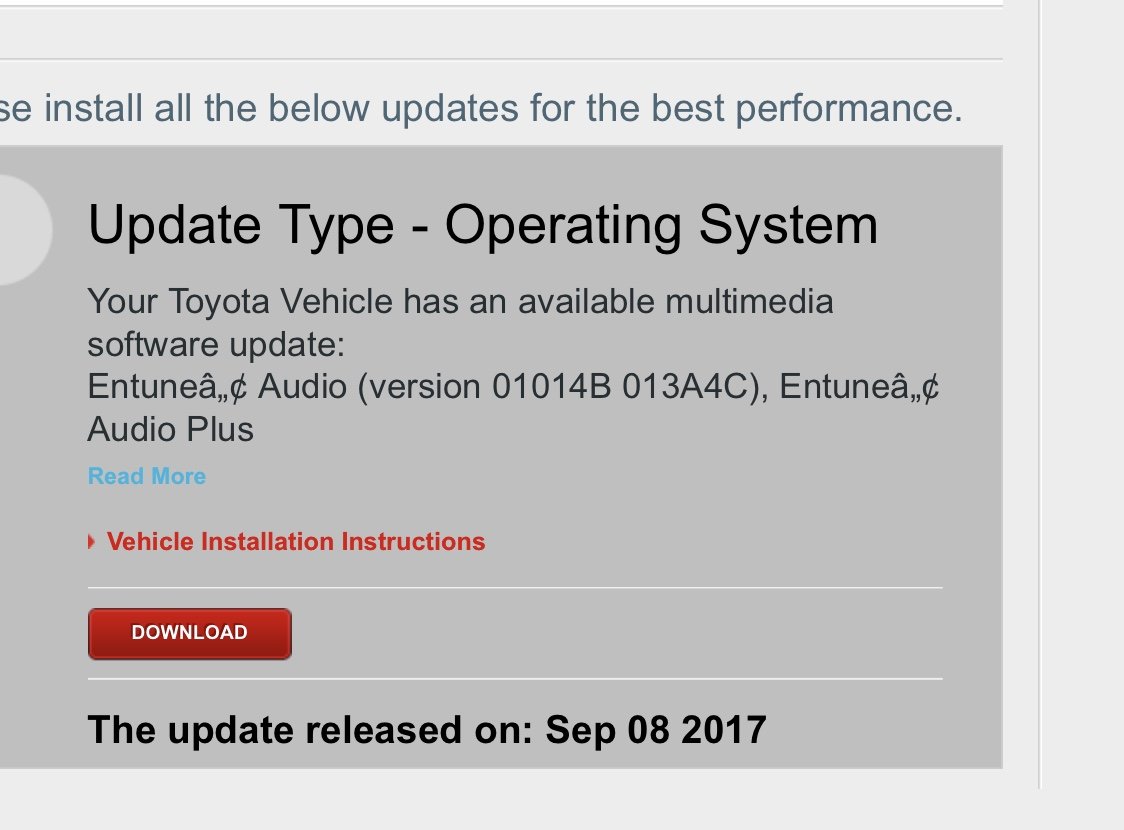Click the software update: text line
The image size is (1124, 830).
point(216,345)
